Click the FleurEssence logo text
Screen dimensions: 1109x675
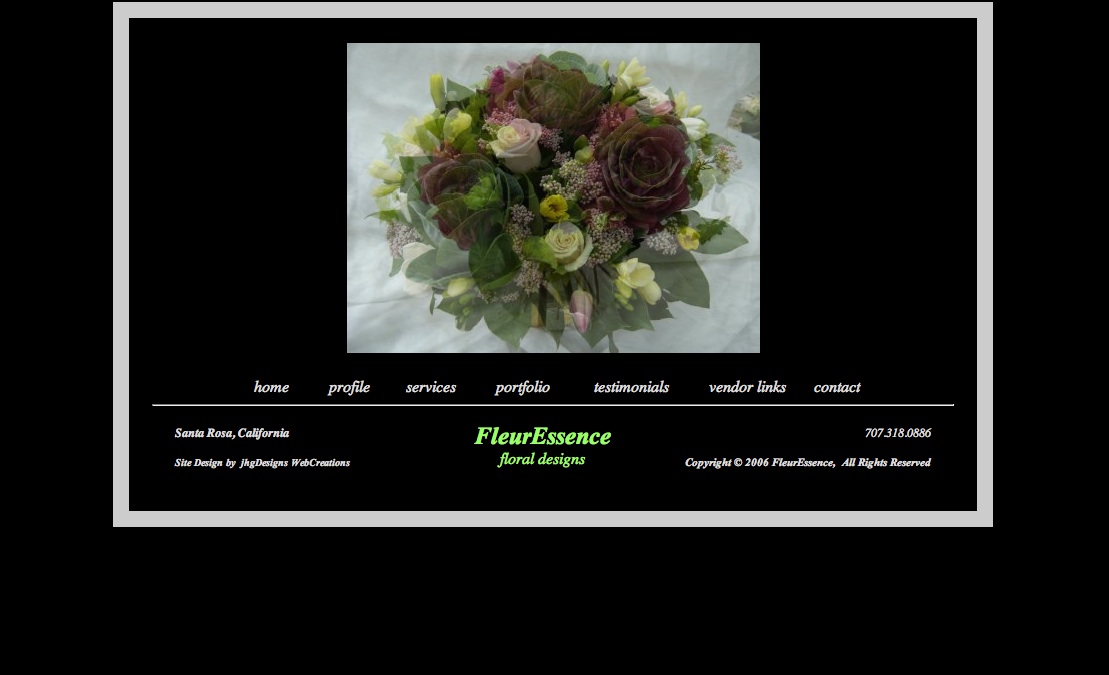[x=542, y=436]
